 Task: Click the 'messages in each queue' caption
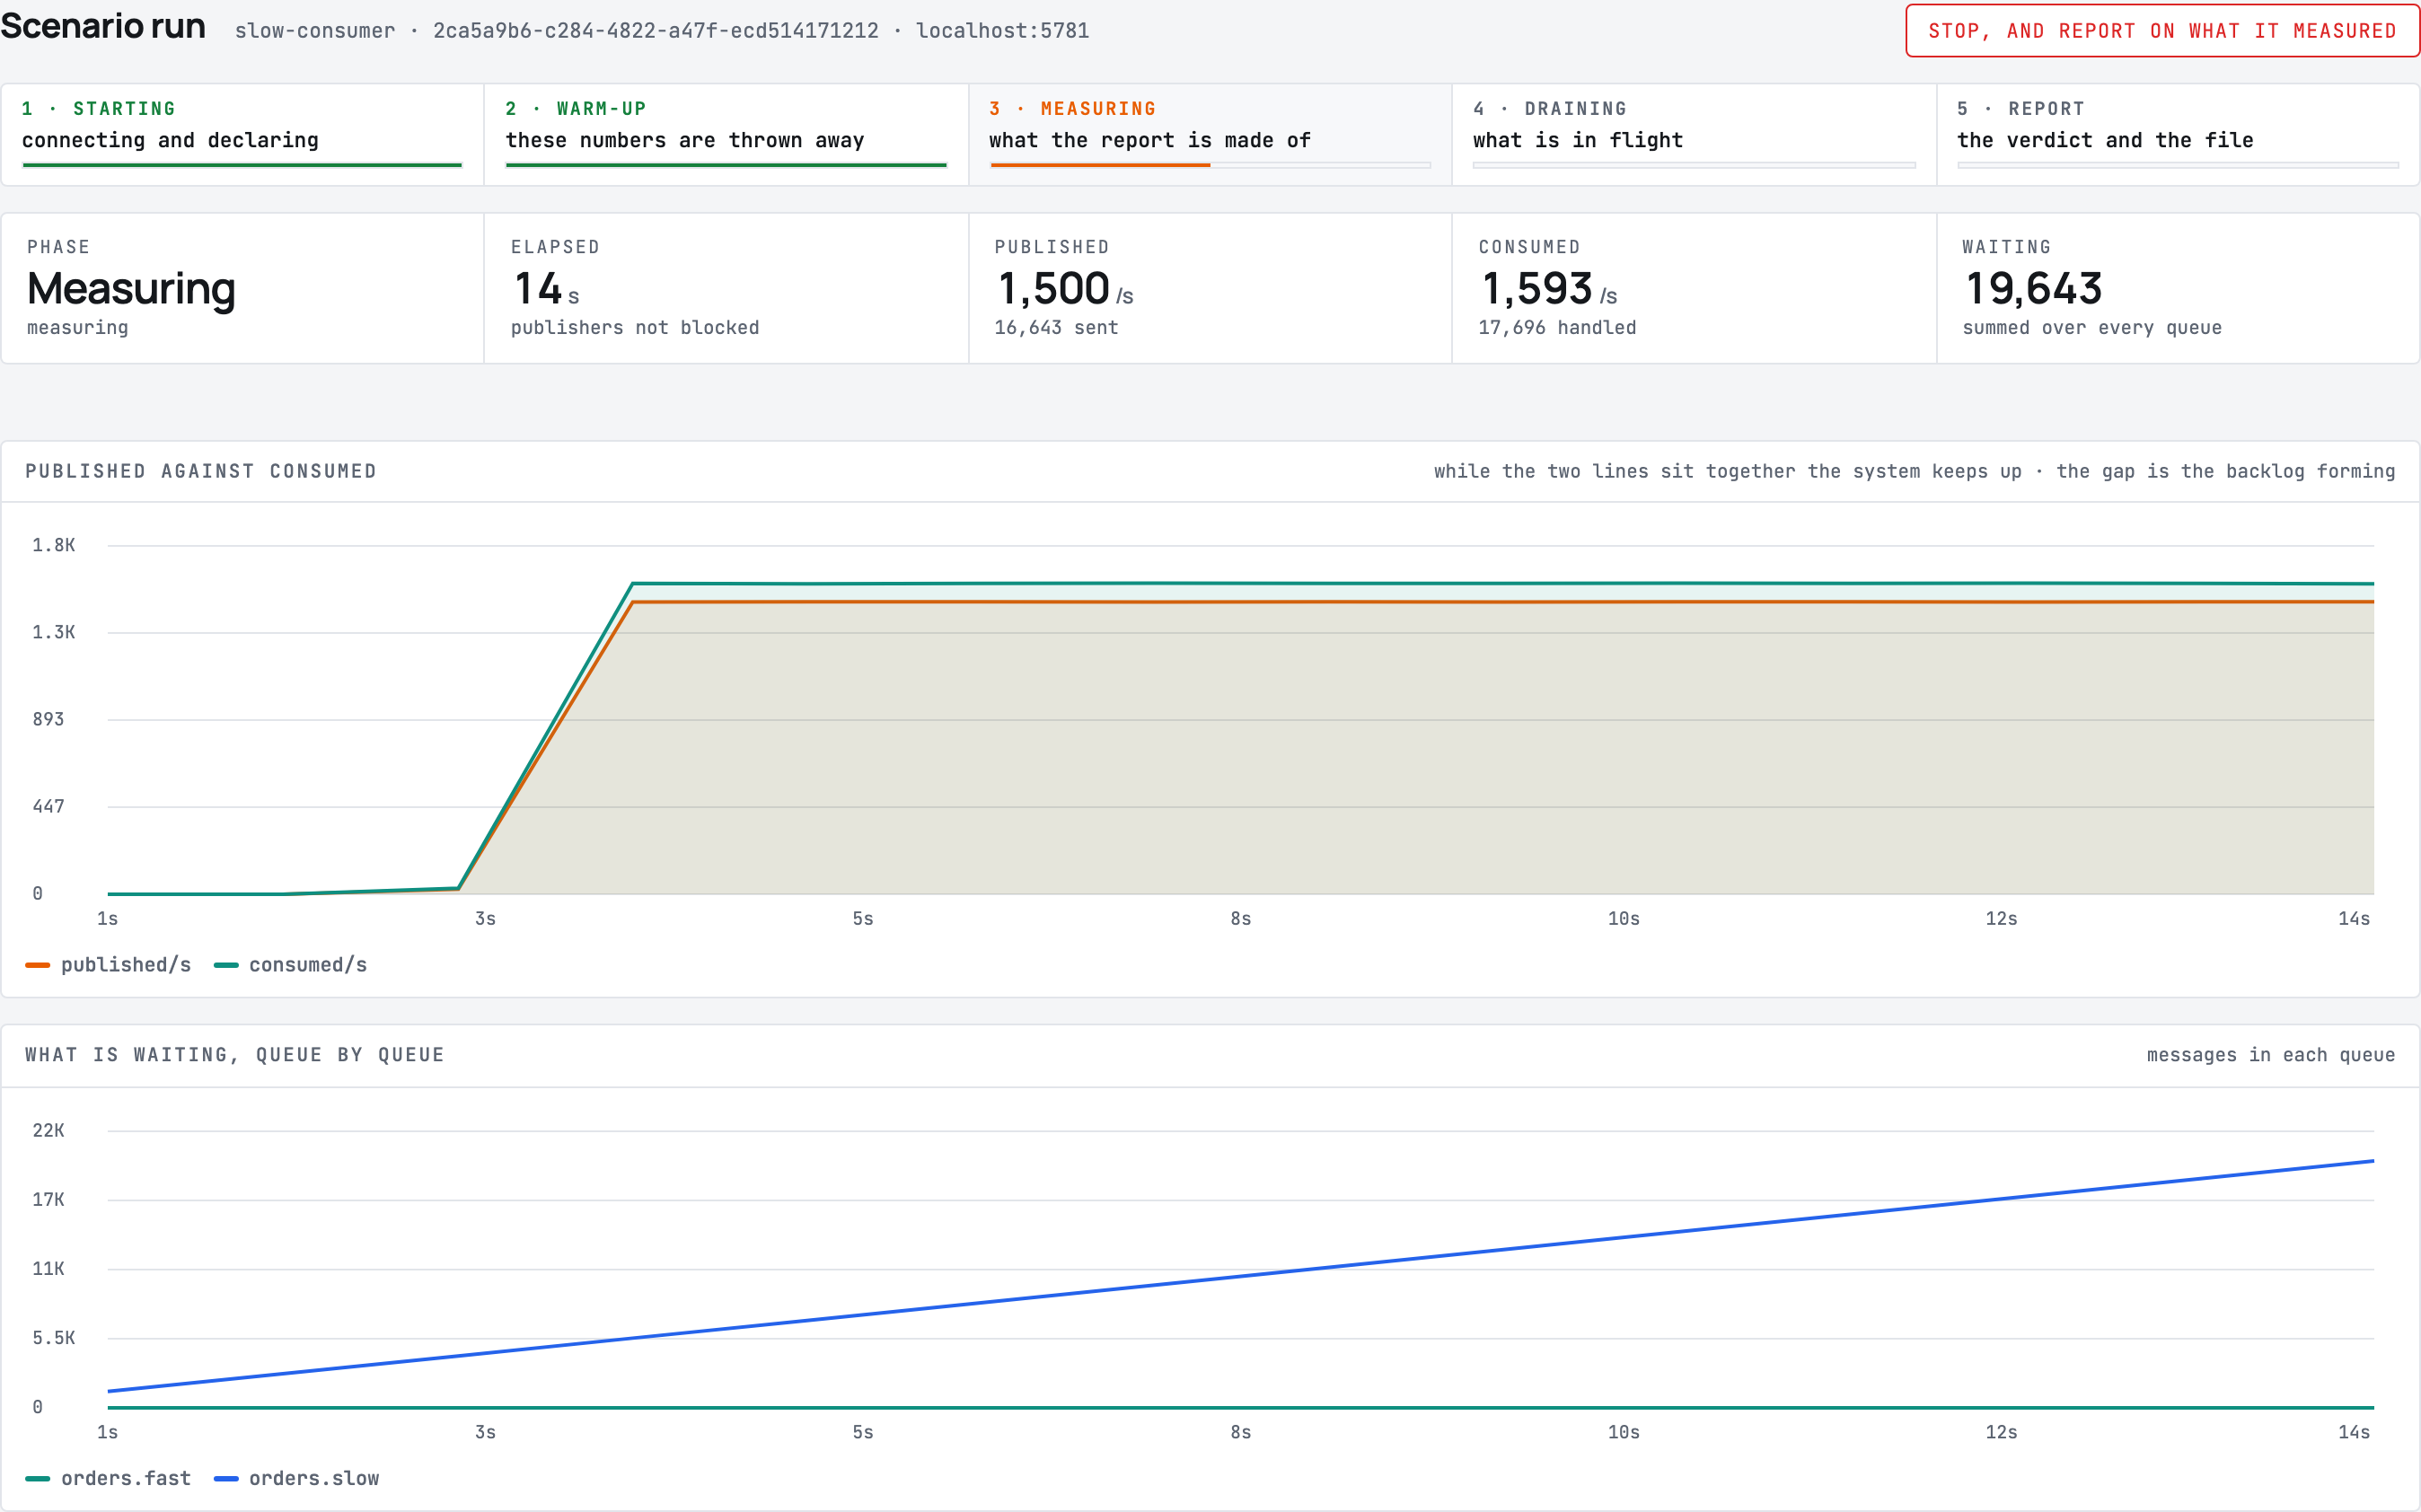pyautogui.click(x=2271, y=1055)
